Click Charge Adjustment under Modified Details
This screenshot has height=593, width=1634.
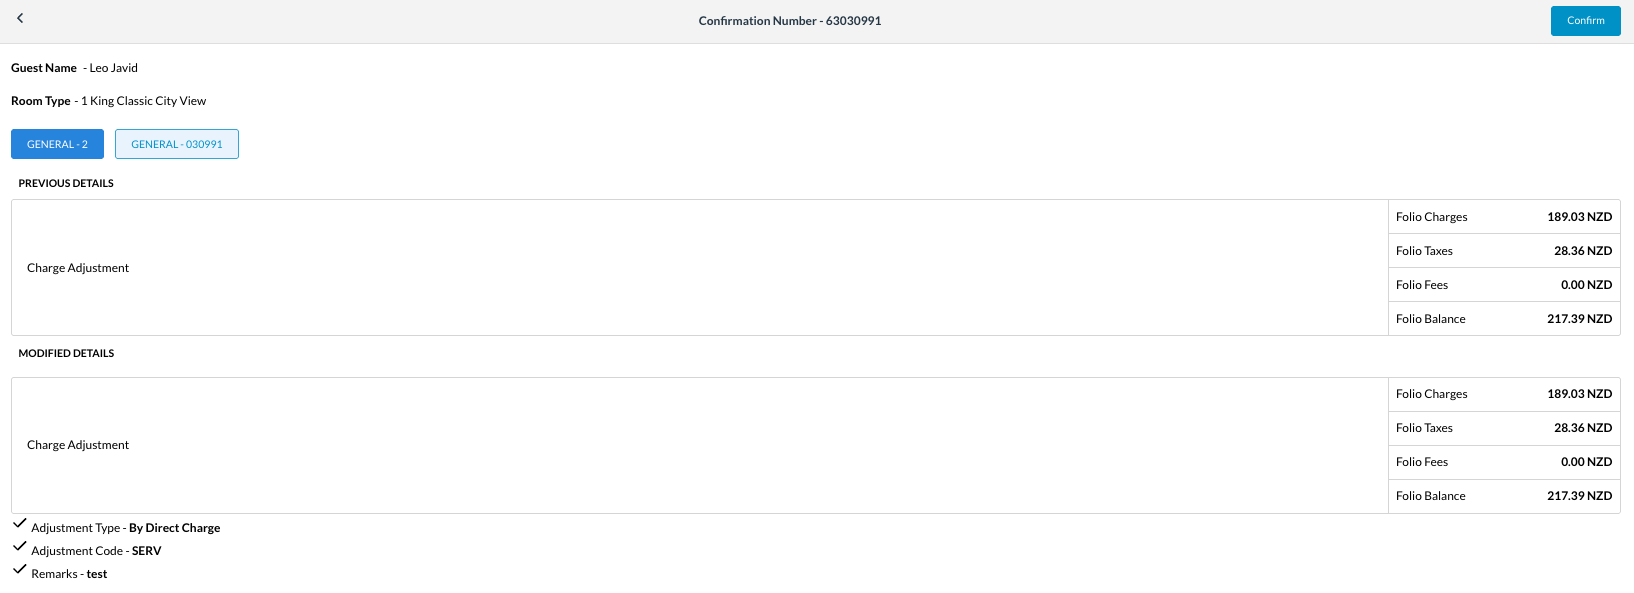pyautogui.click(x=78, y=445)
